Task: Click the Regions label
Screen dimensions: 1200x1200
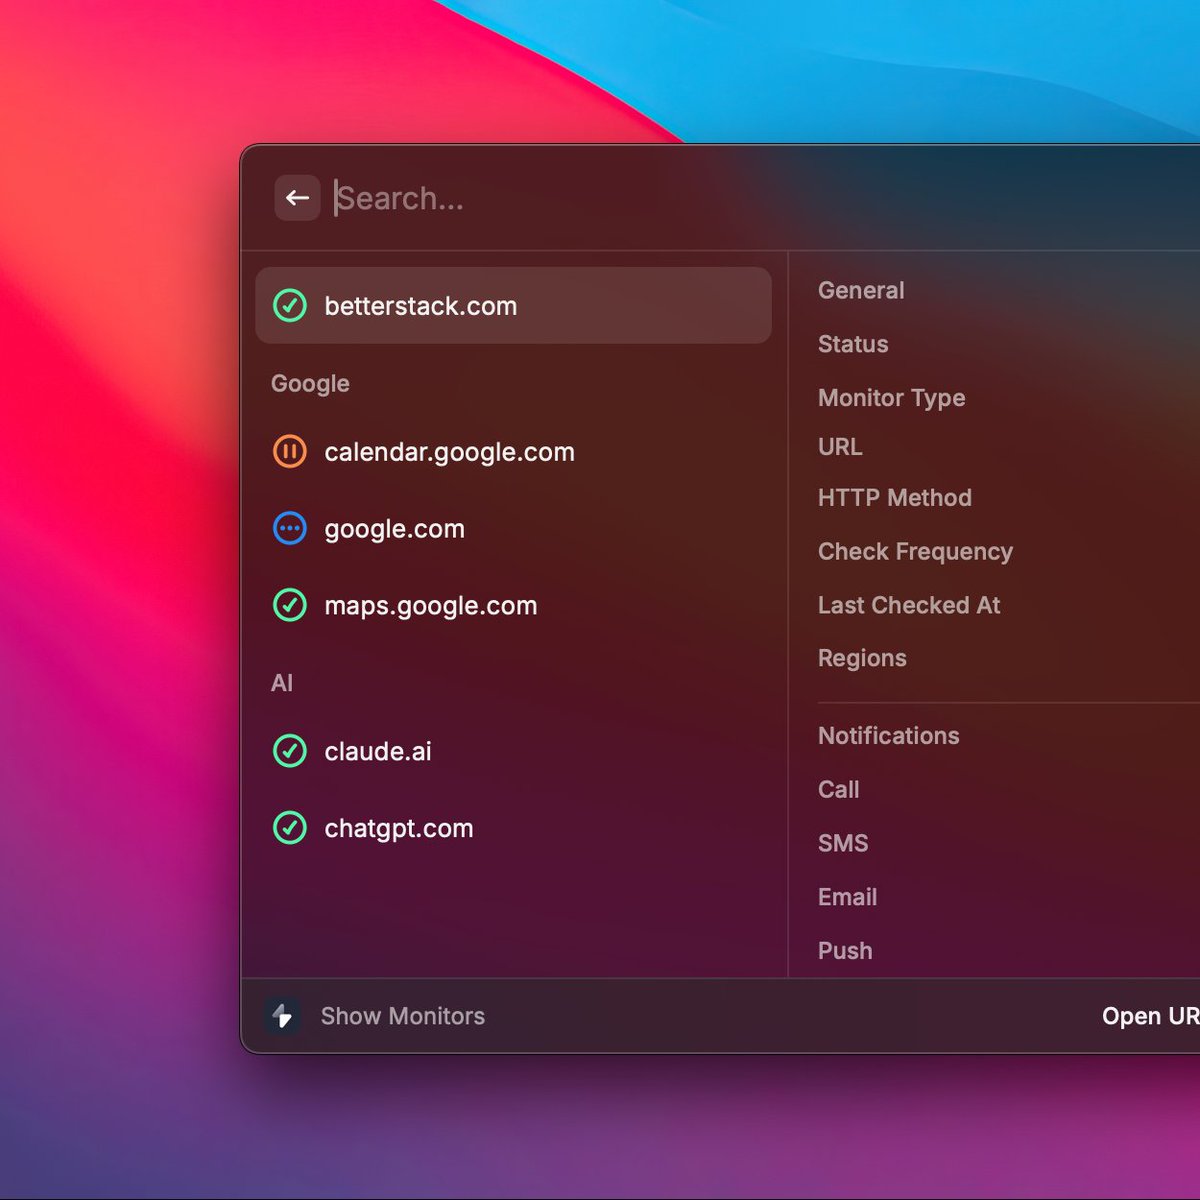Action: (862, 659)
